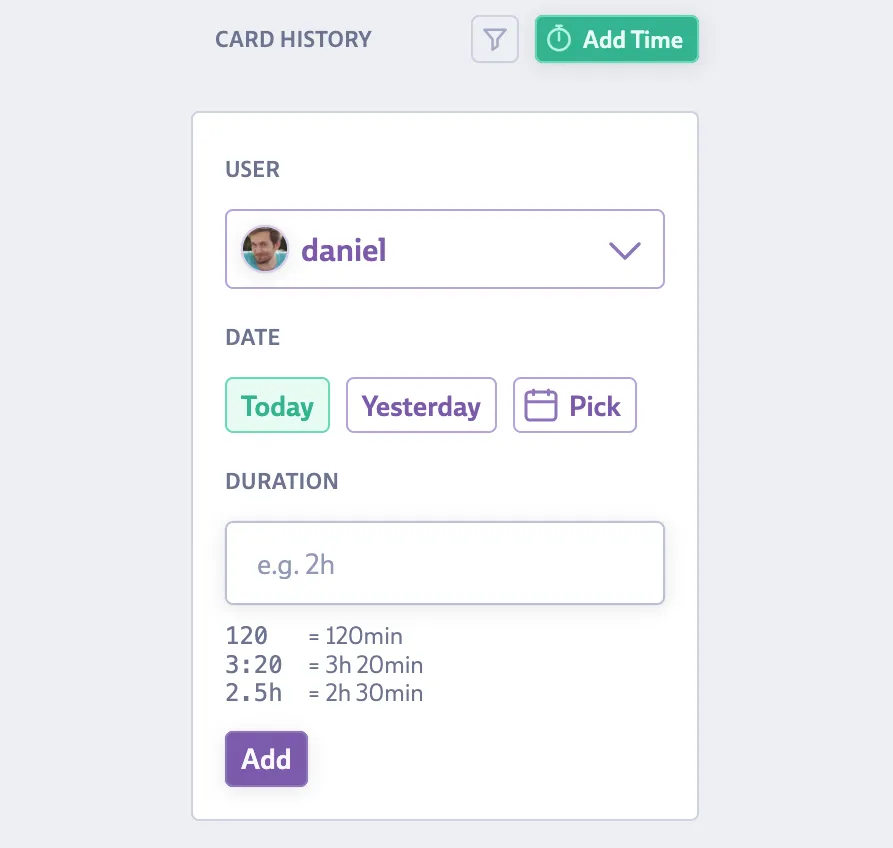Open the user selector showing daniel

click(x=445, y=249)
